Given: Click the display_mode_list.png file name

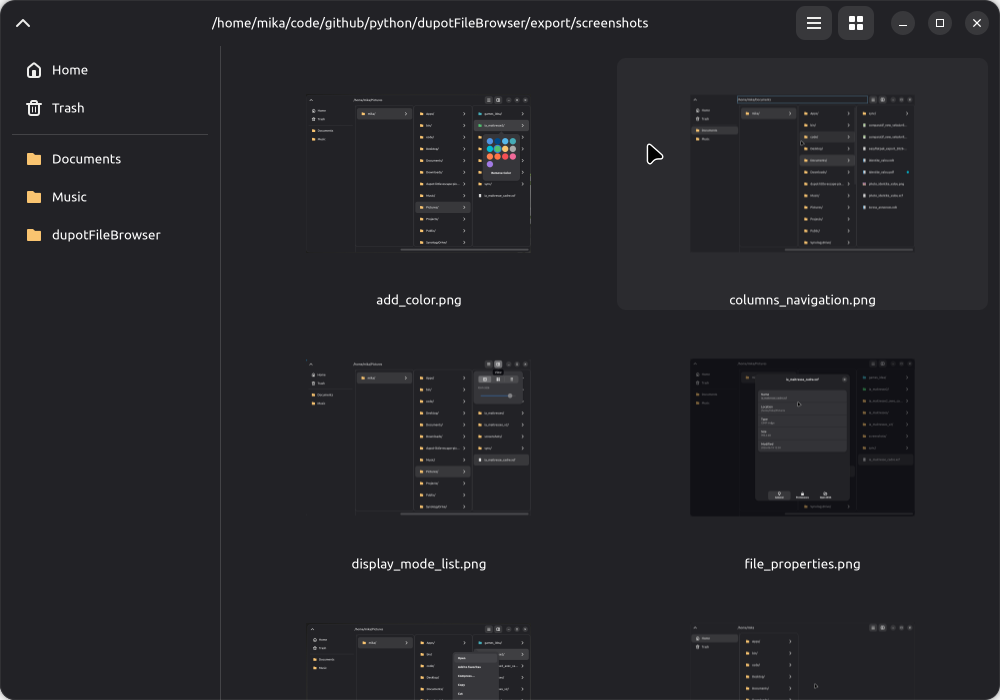Looking at the screenshot, I should click(x=418, y=564).
